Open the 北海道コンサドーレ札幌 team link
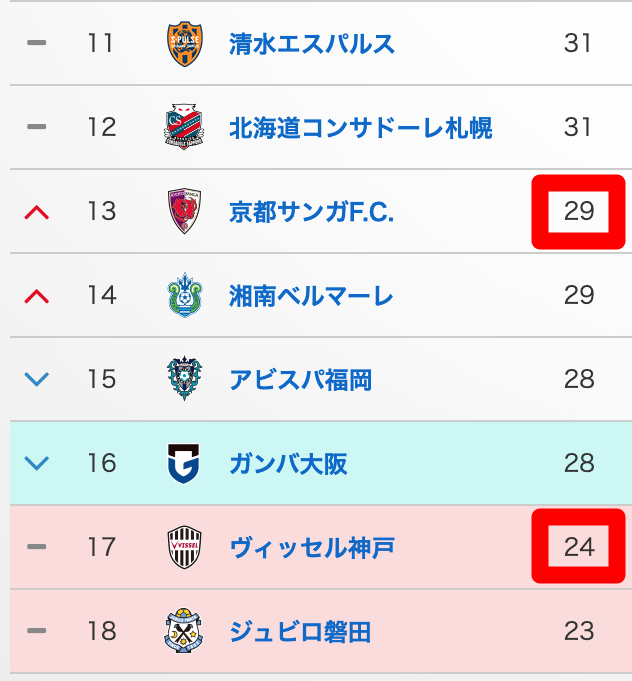The width and height of the screenshot is (632, 681). click(360, 128)
